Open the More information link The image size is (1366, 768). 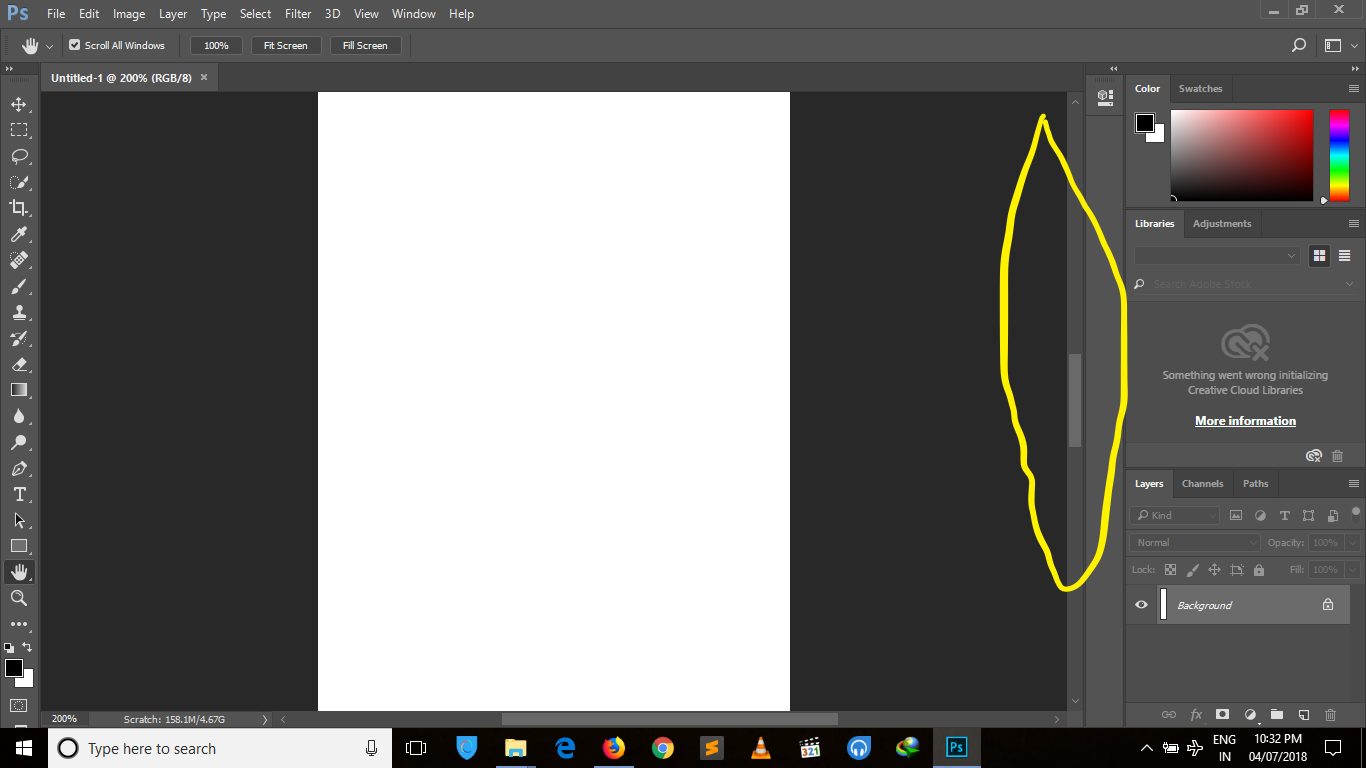(1244, 420)
